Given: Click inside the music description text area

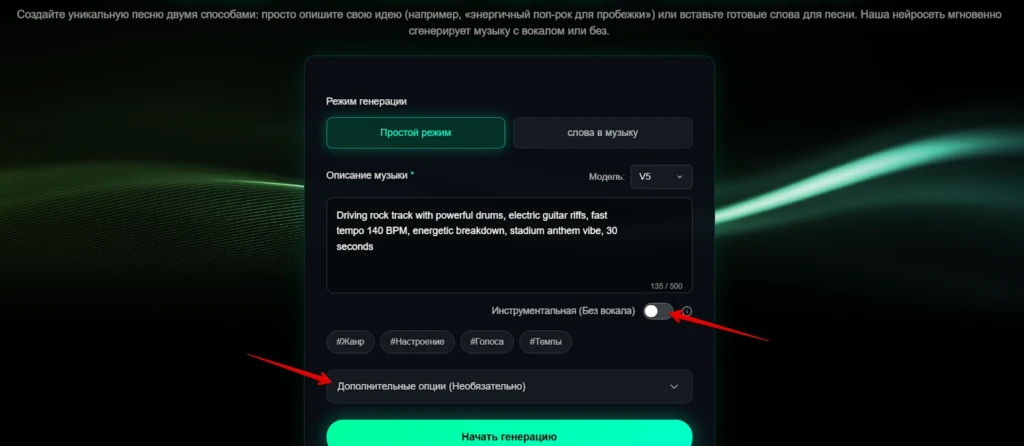Looking at the screenshot, I should (509, 245).
